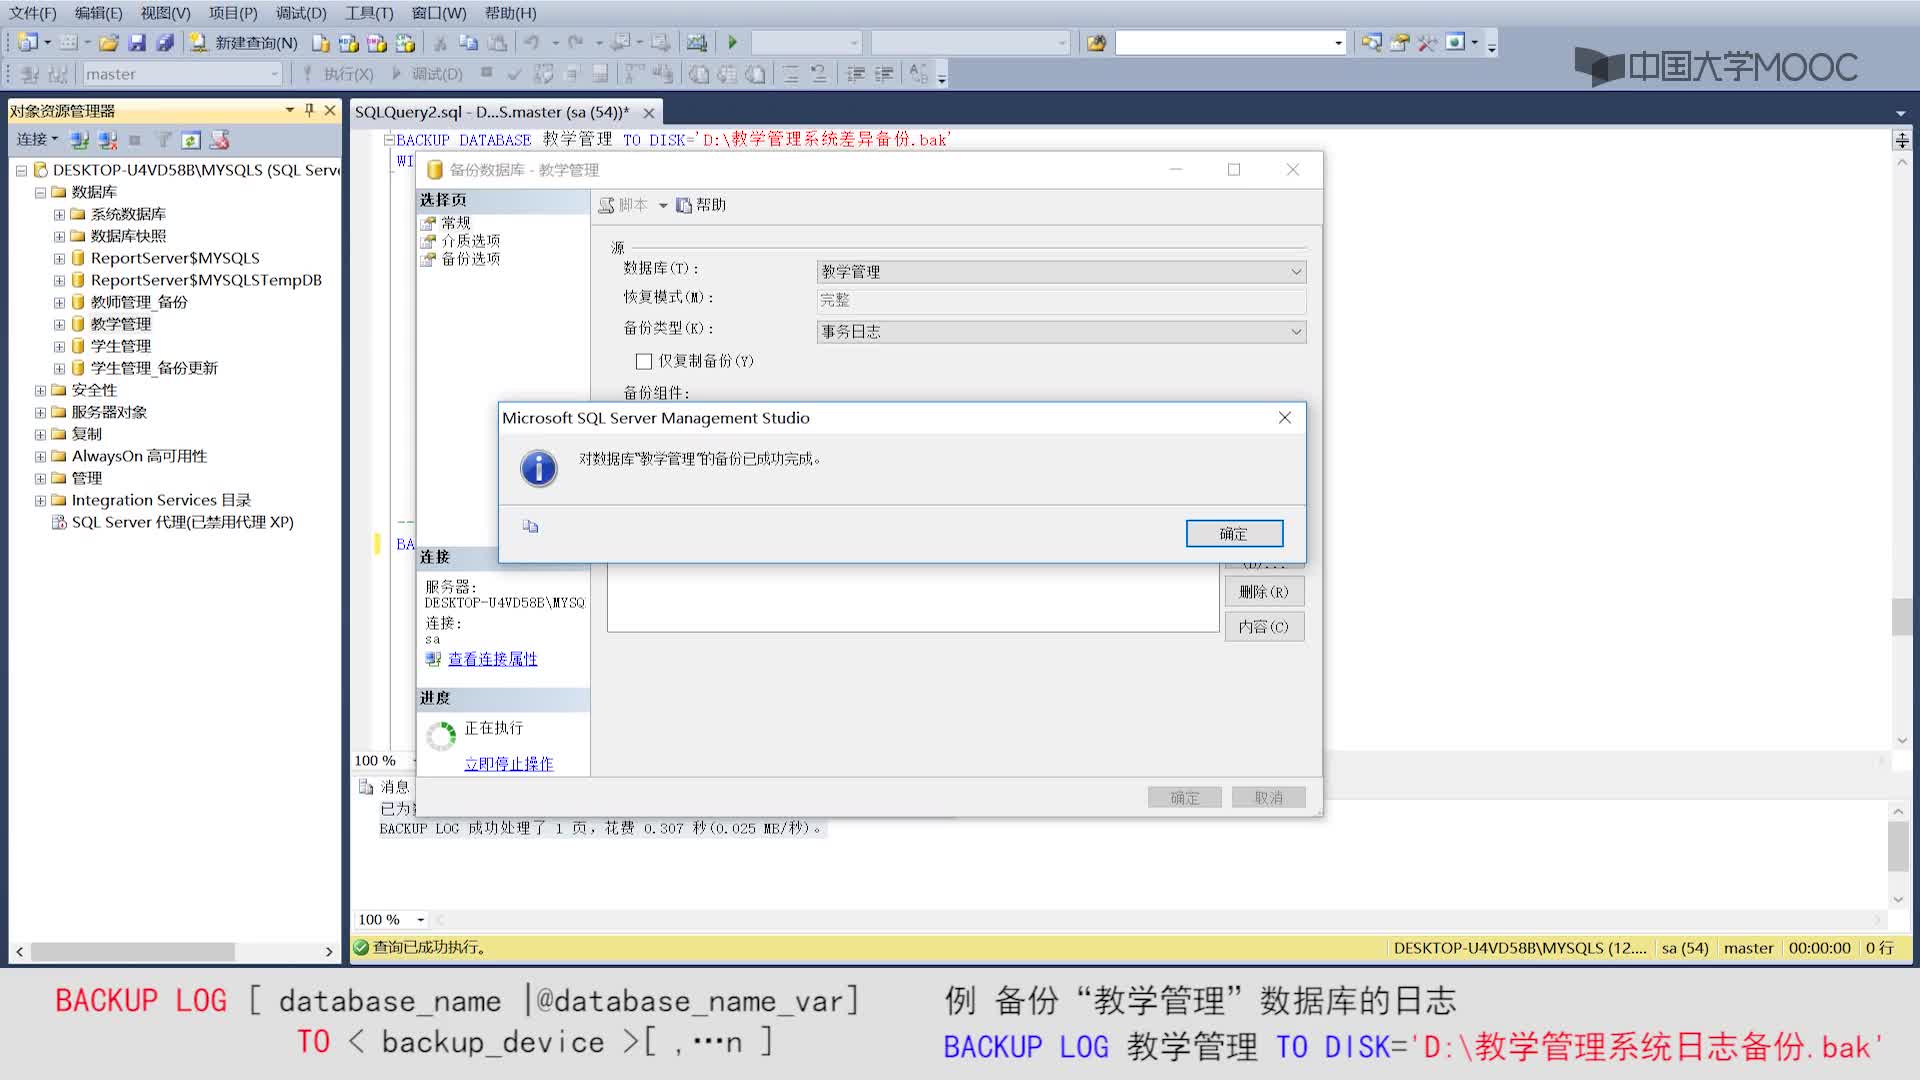Click the Copy icon in the toolbar
This screenshot has width=1920, height=1080.
tap(468, 43)
